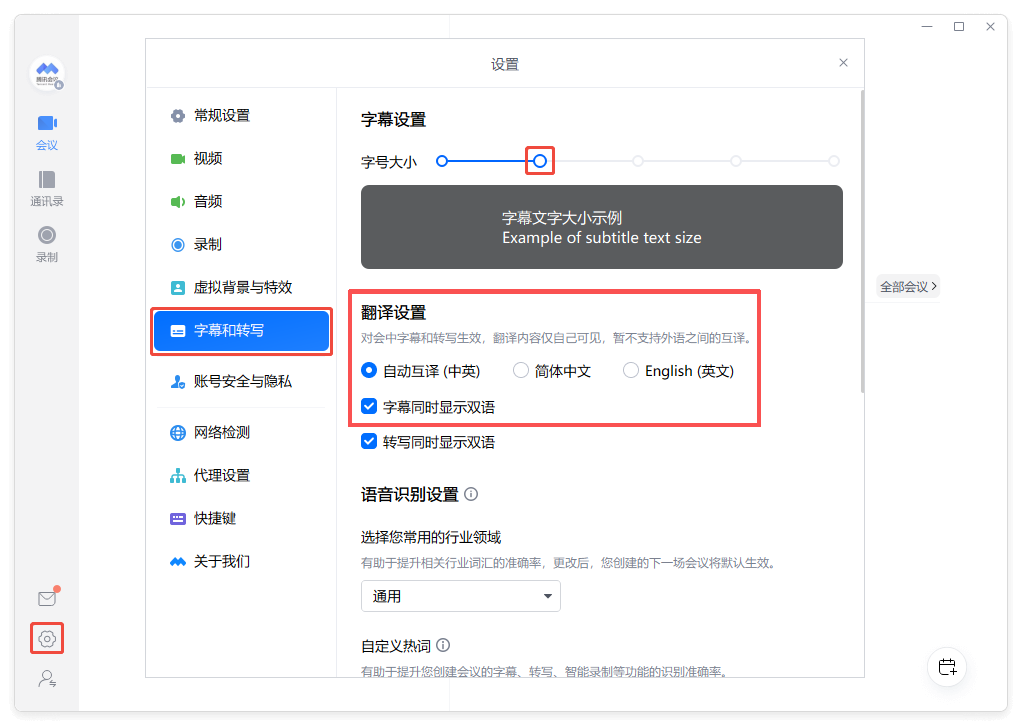Image resolution: width=1022 pixels, height=726 pixels.
Task: Close the Tencent Meeting main window
Action: click(990, 27)
